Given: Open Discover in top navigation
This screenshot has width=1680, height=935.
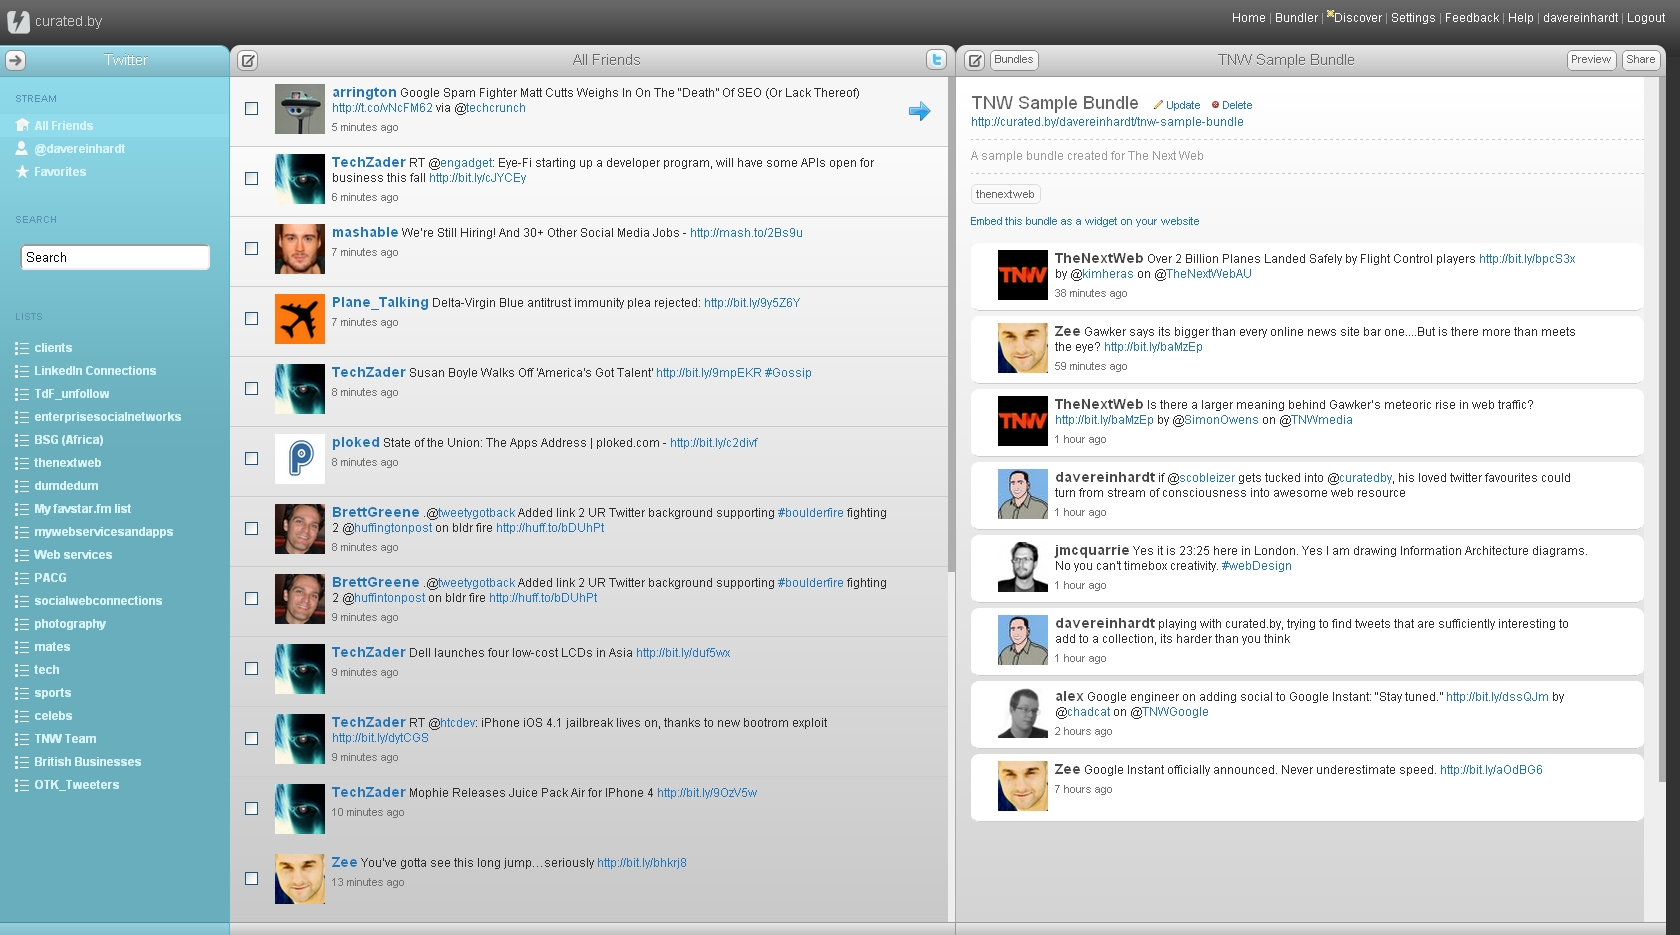Looking at the screenshot, I should click(1357, 18).
